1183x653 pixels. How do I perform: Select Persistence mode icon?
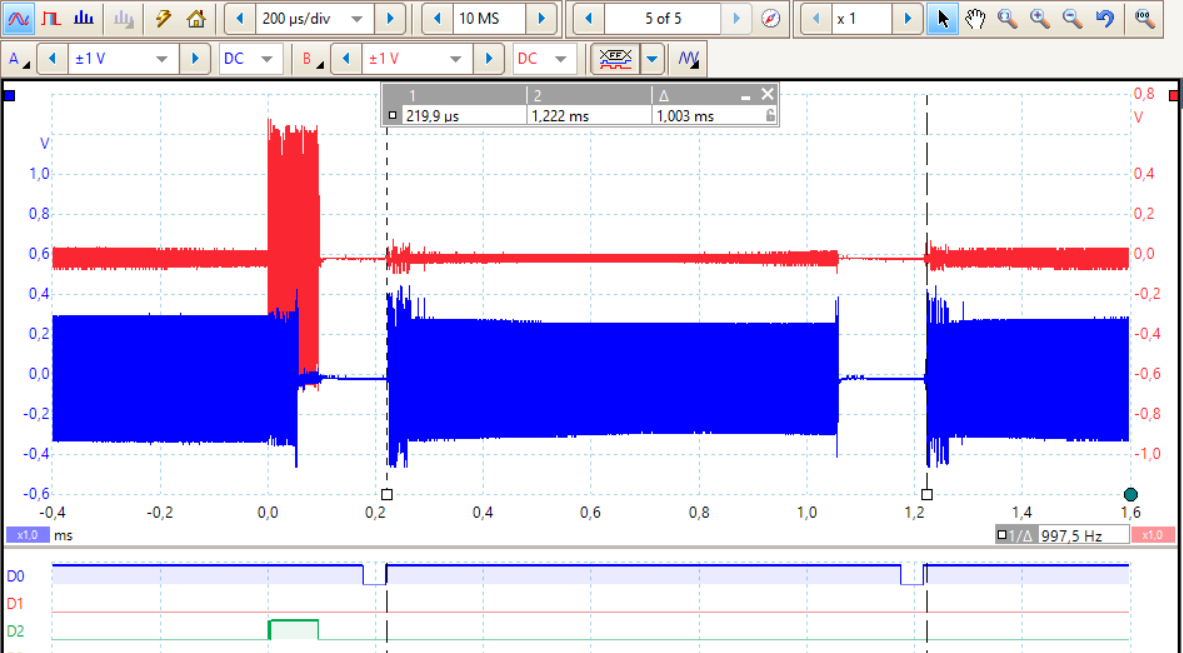(52, 18)
